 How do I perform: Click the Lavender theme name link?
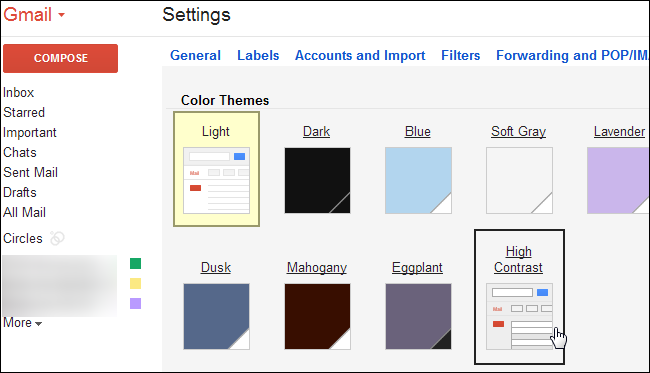tap(619, 131)
